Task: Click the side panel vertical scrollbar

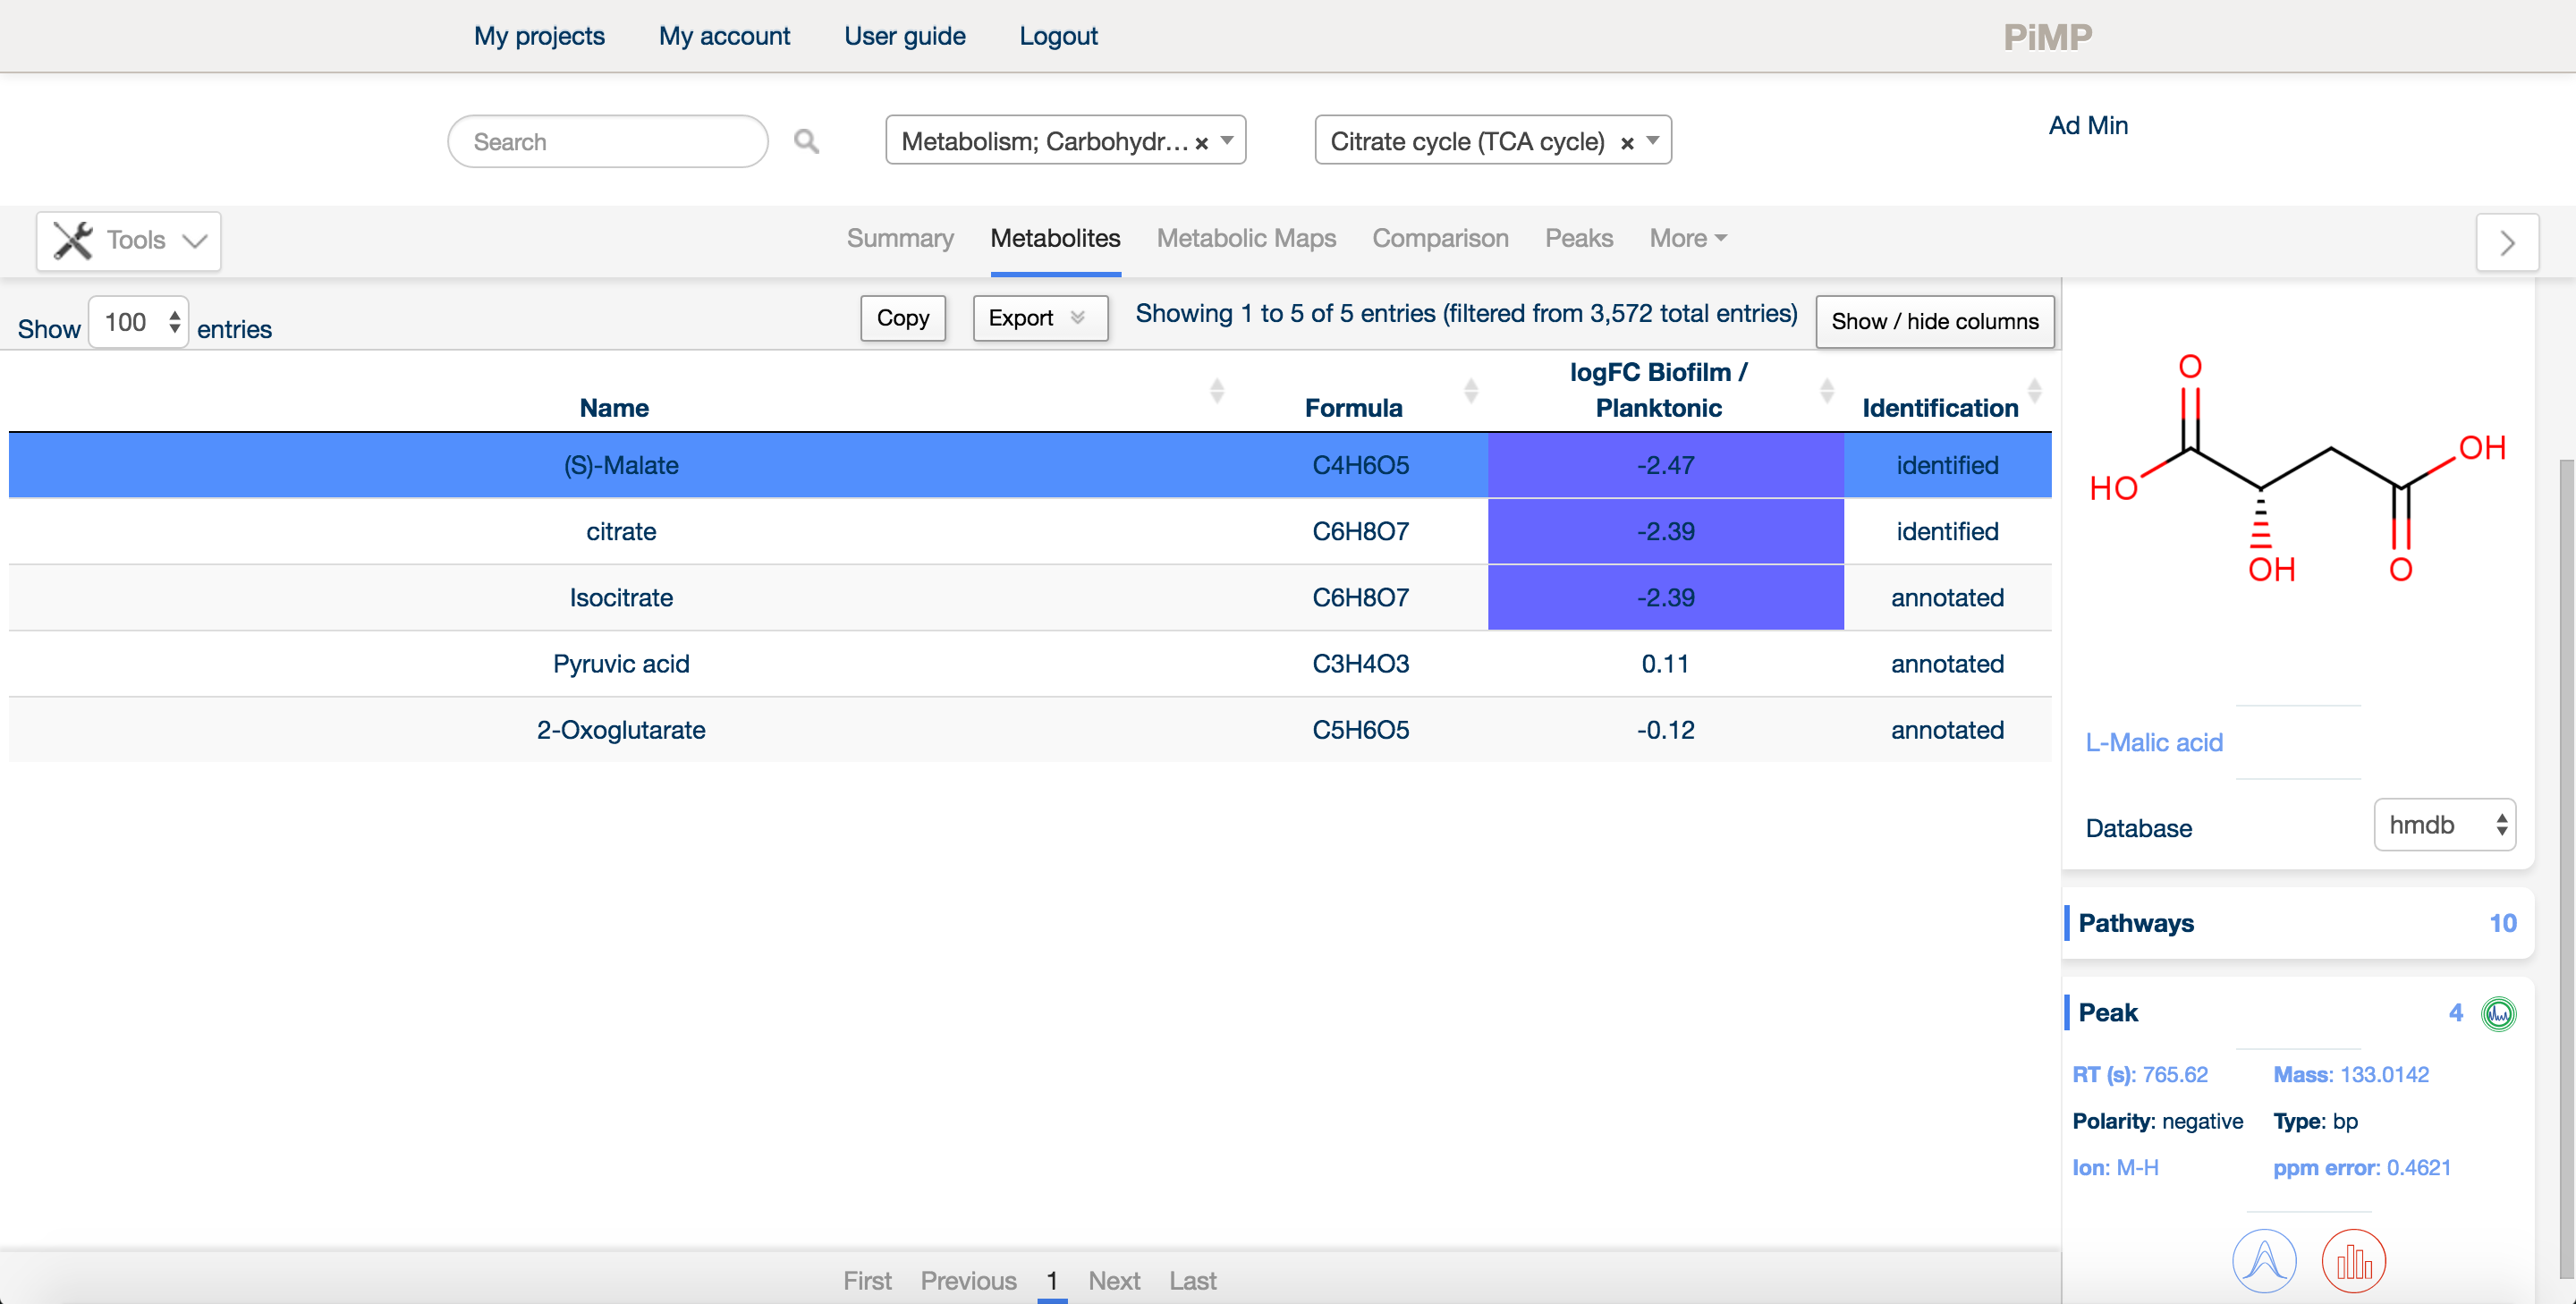Action: [x=2565, y=868]
